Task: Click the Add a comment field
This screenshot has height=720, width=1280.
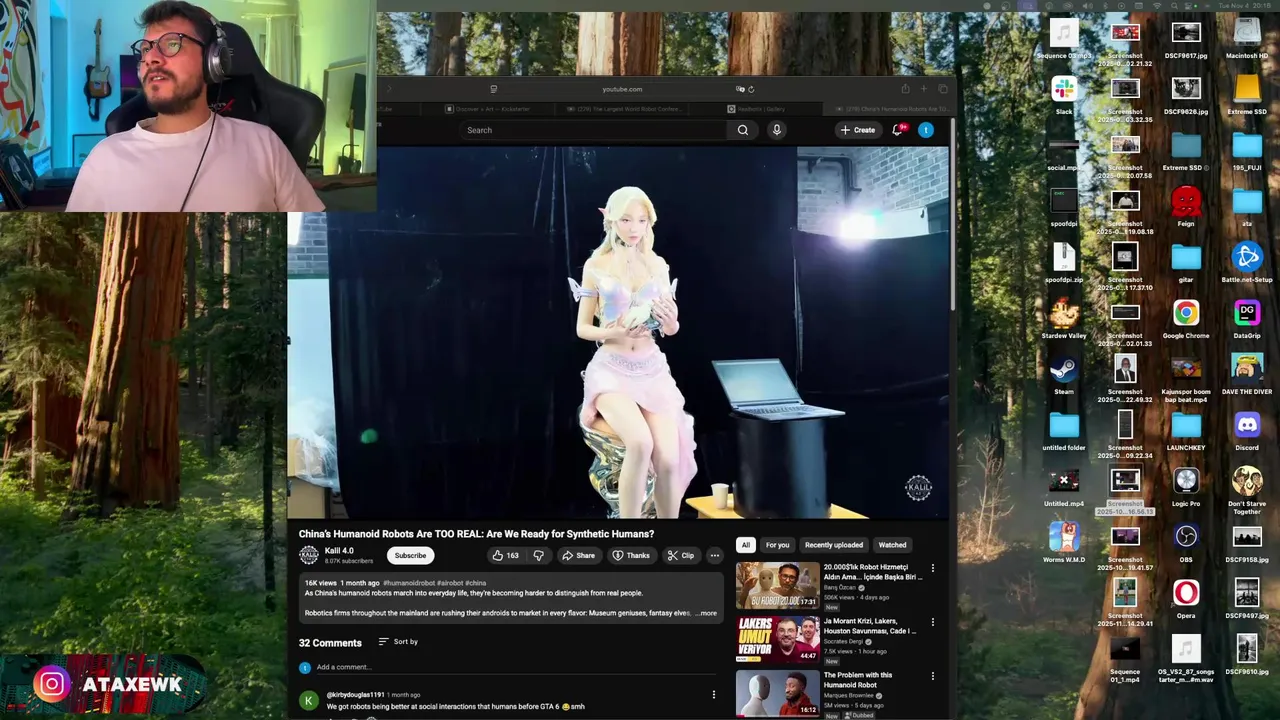Action: point(515,667)
